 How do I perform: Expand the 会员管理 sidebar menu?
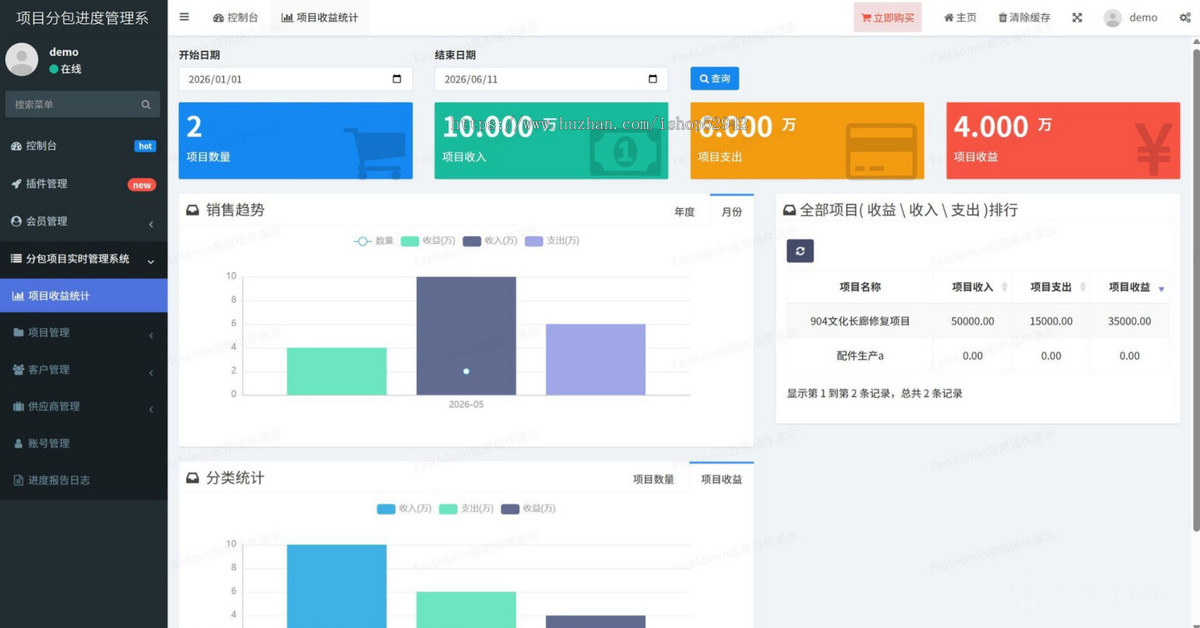84,221
